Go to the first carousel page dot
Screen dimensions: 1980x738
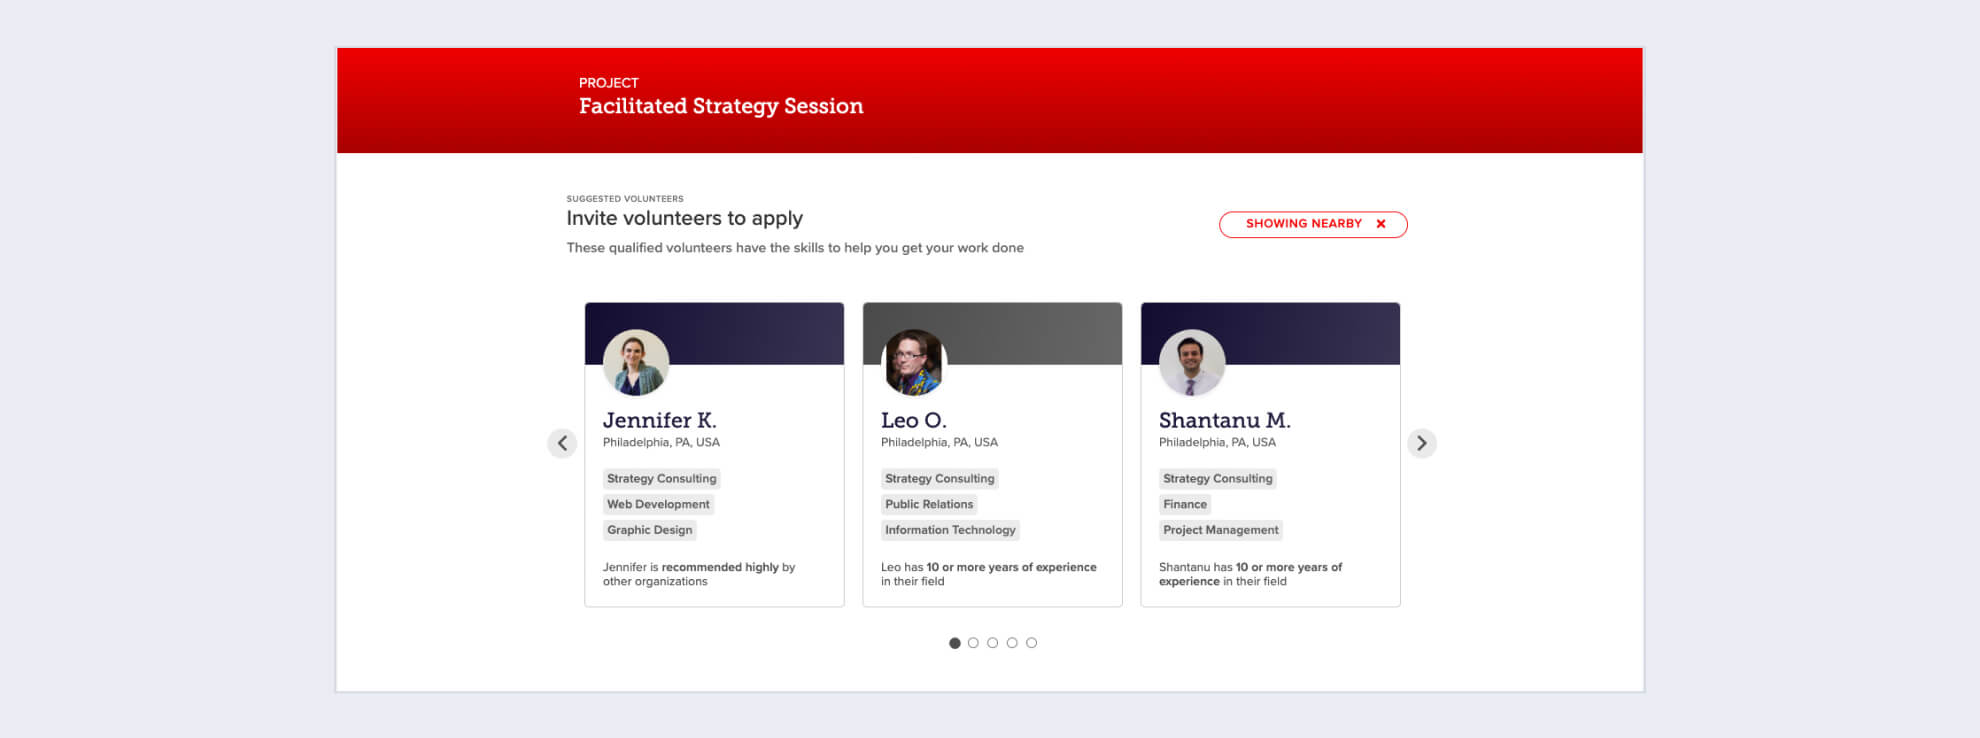tap(954, 643)
